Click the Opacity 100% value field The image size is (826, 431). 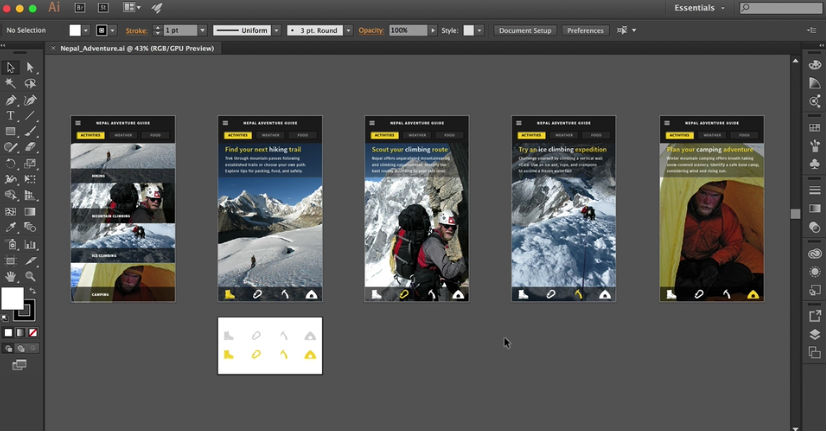[x=408, y=31]
